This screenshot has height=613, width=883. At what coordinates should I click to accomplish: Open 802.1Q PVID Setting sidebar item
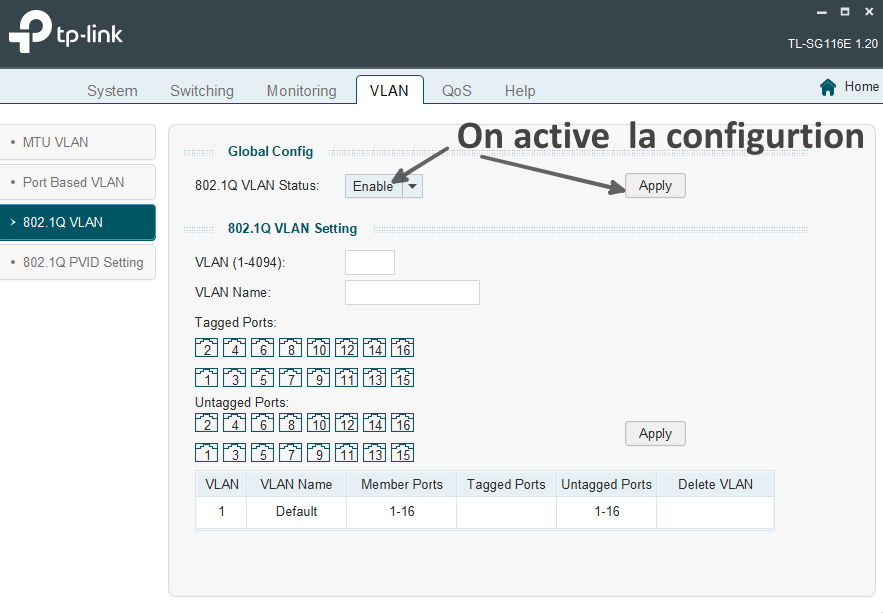[x=82, y=262]
